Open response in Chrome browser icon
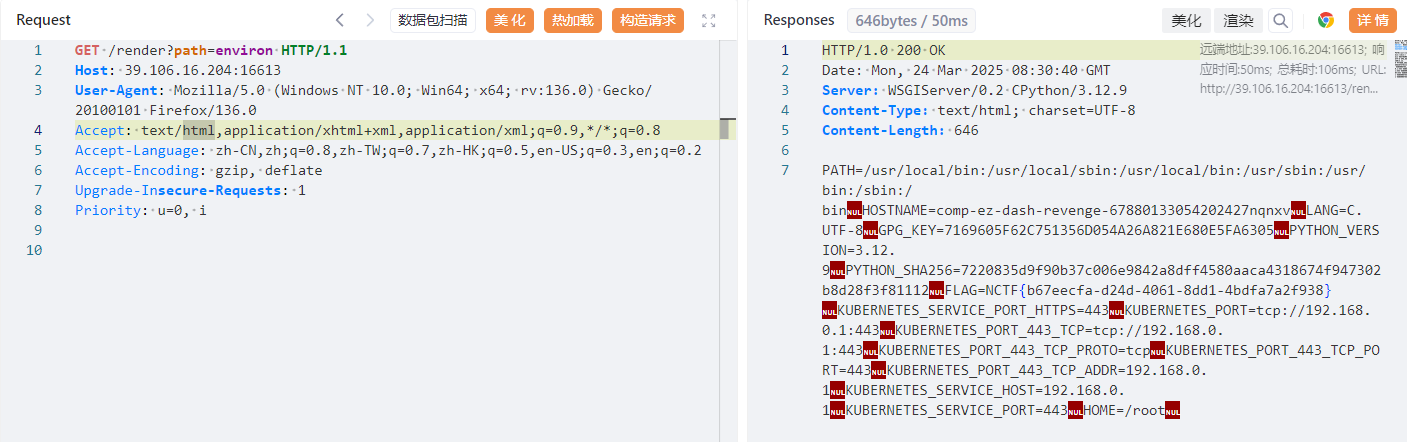Image resolution: width=1407 pixels, height=442 pixels. coord(1326,20)
